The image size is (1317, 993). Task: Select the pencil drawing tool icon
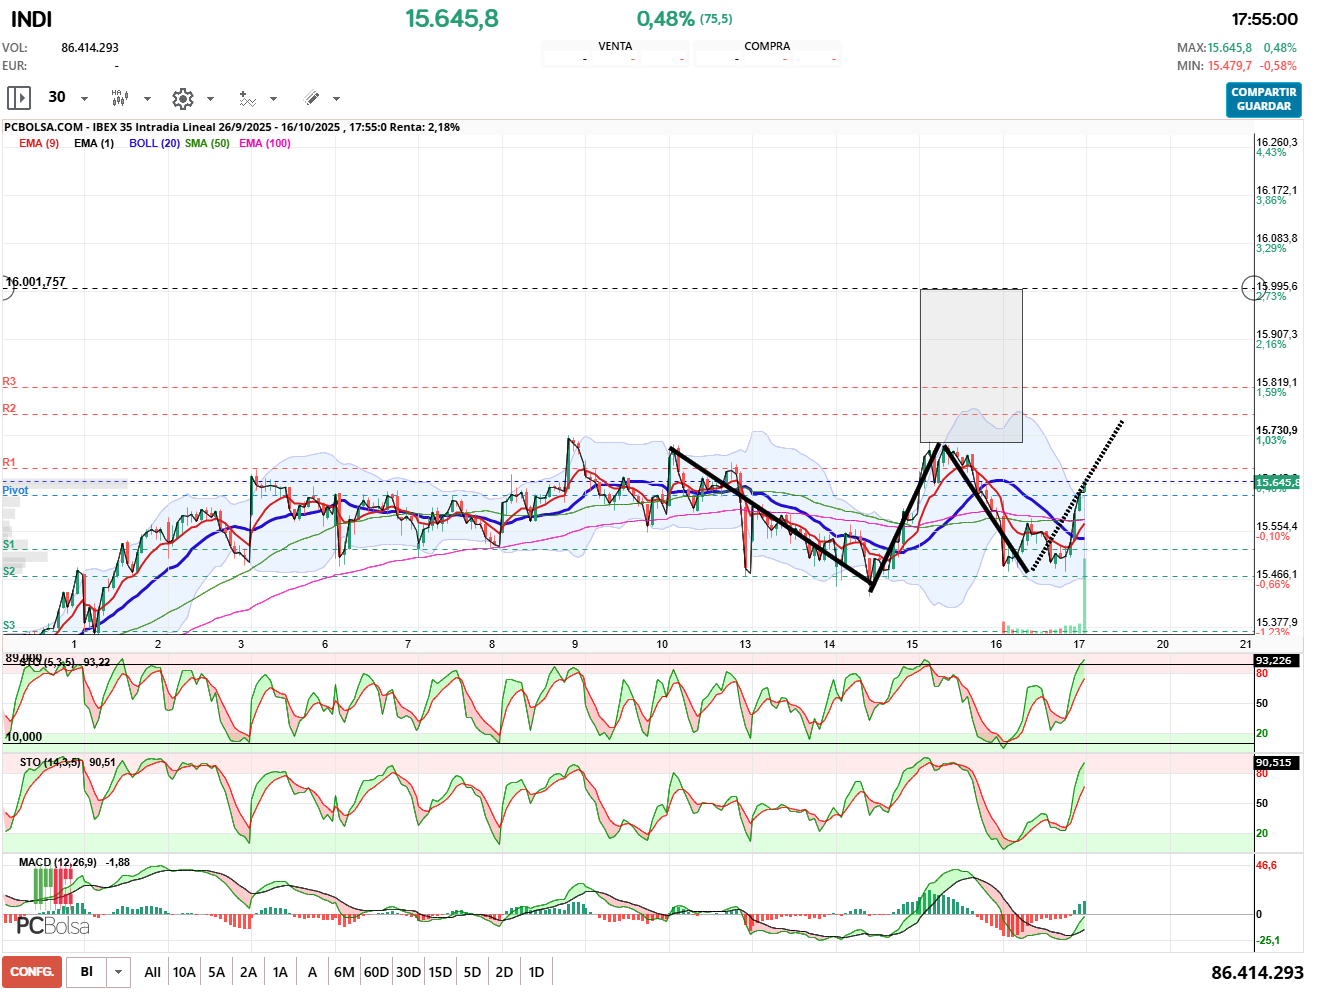pyautogui.click(x=311, y=98)
